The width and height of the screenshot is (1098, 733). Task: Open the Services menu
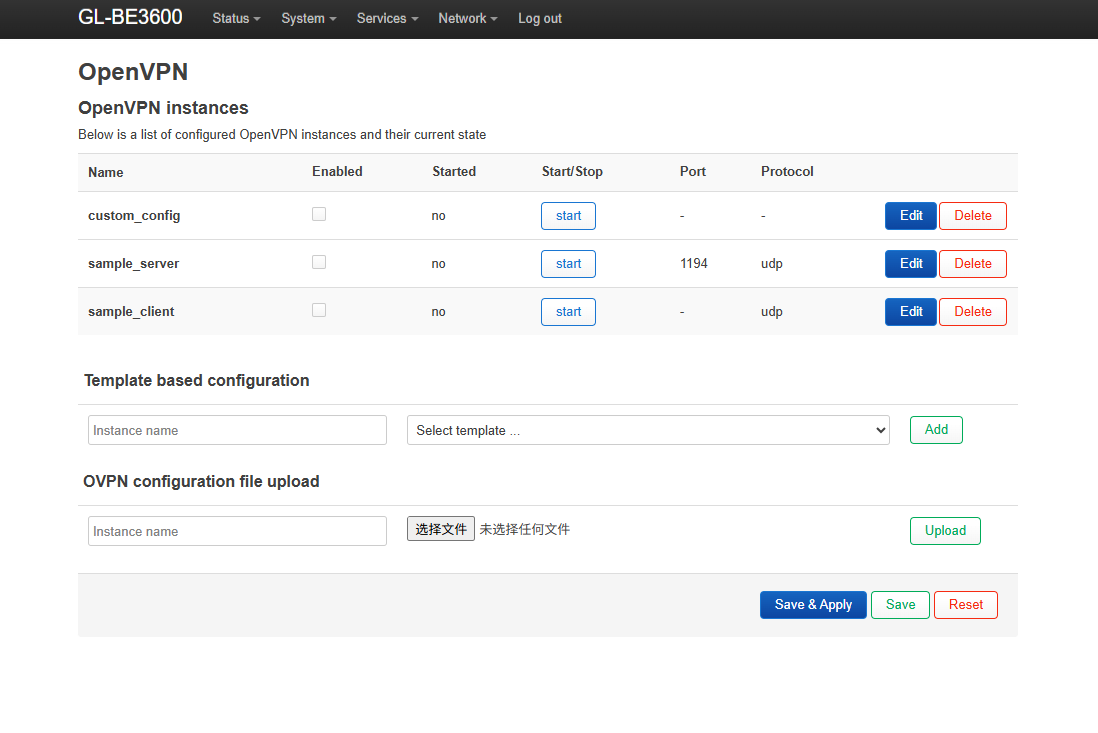387,18
